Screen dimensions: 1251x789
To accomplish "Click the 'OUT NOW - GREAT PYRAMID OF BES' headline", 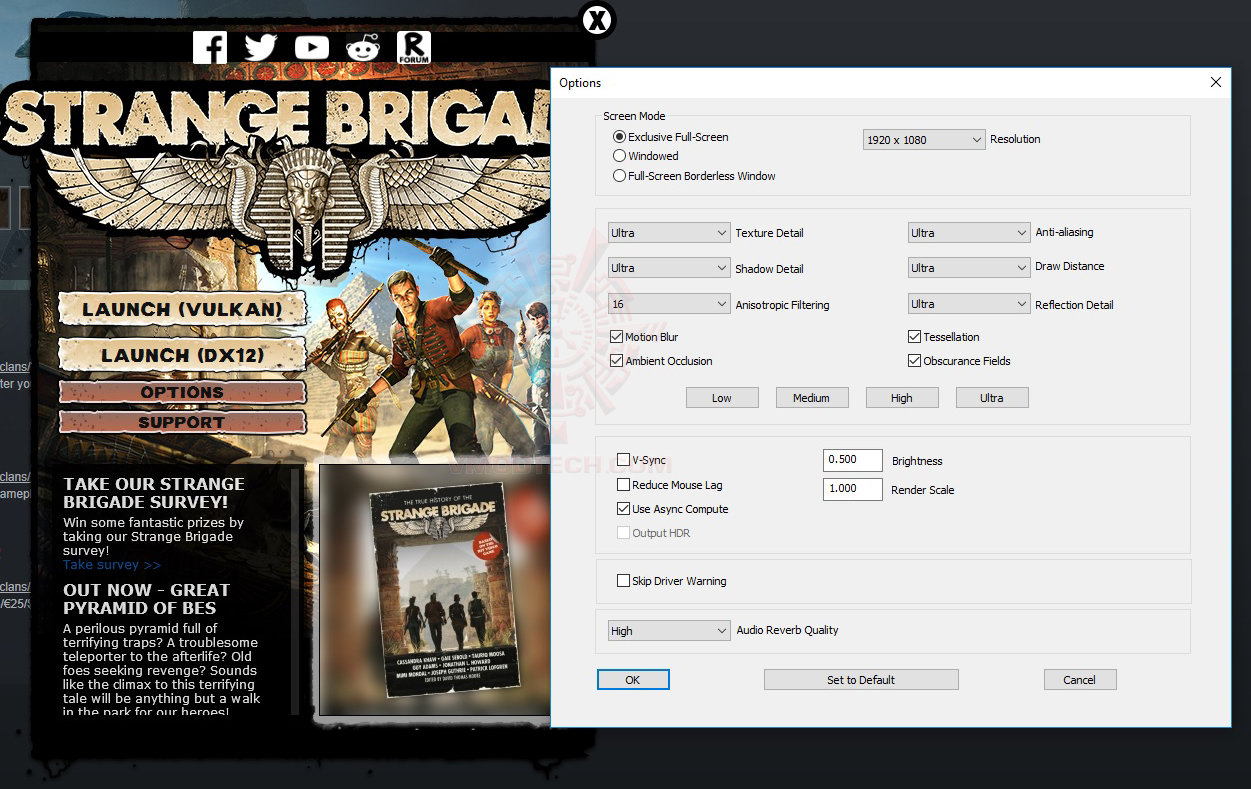I will click(x=146, y=599).
